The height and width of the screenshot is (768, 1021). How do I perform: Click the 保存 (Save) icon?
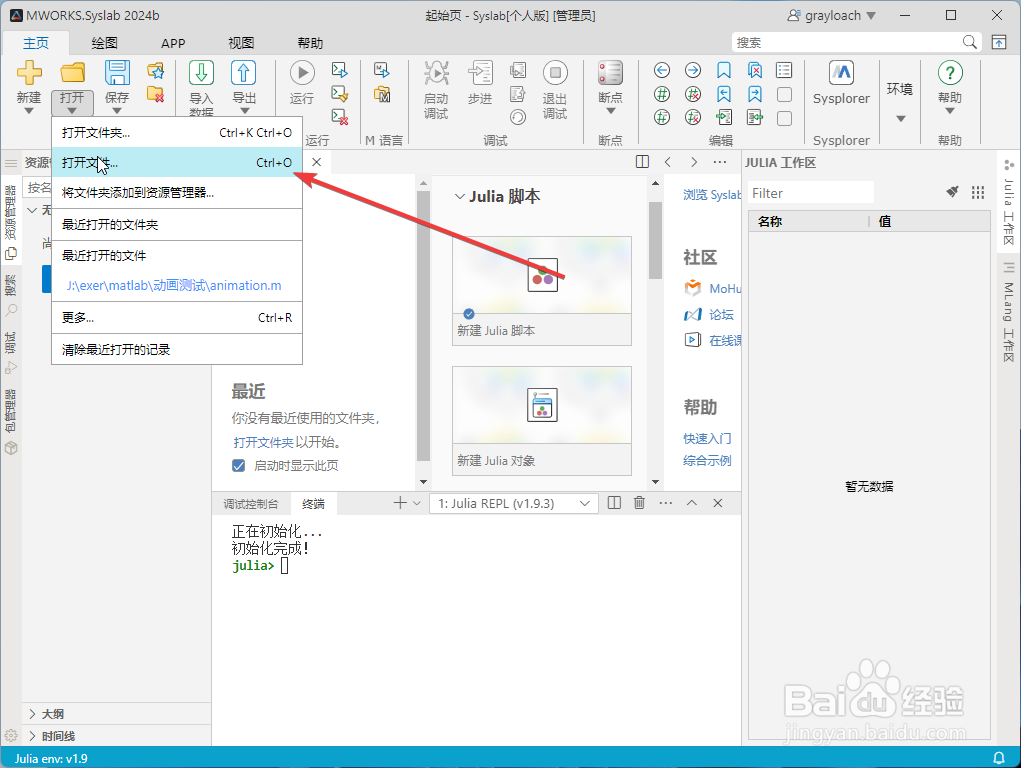pyautogui.click(x=117, y=78)
